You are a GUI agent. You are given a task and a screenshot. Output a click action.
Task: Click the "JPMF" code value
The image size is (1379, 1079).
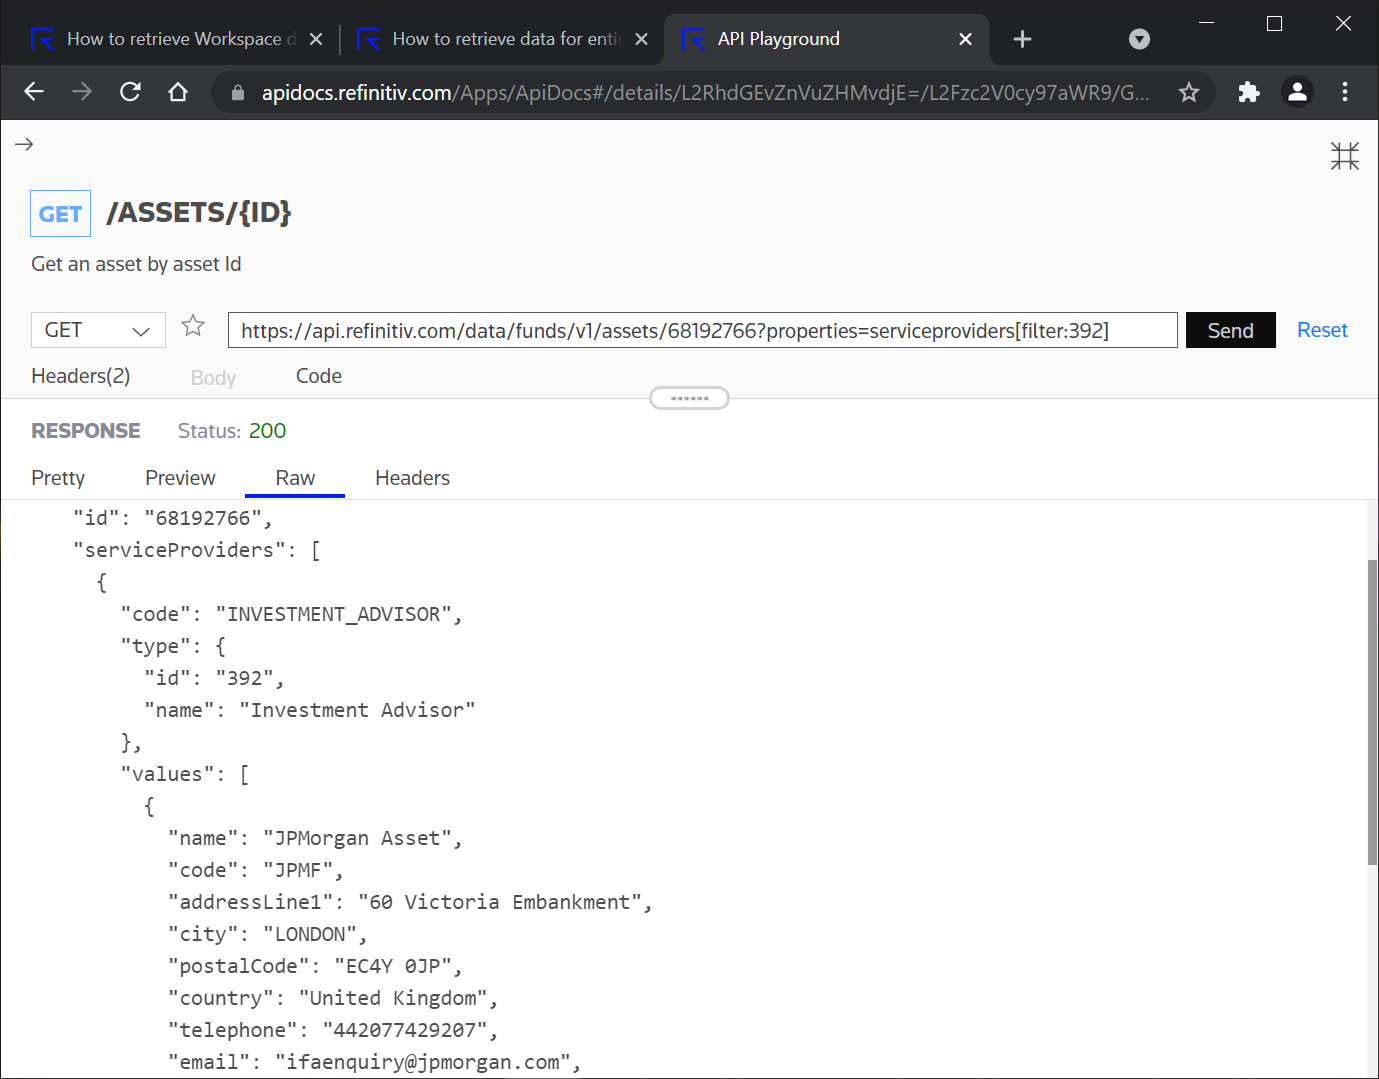(298, 870)
